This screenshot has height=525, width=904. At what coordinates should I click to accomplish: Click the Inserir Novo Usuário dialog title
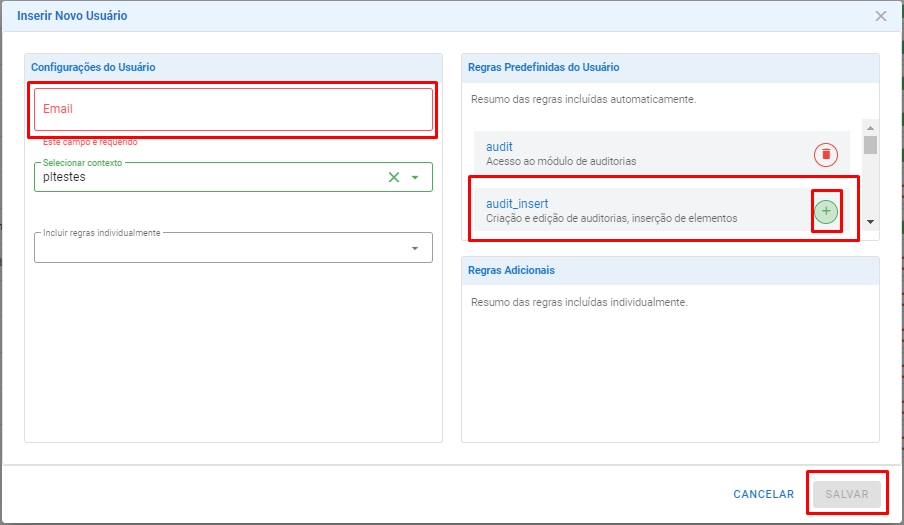(x=72, y=16)
